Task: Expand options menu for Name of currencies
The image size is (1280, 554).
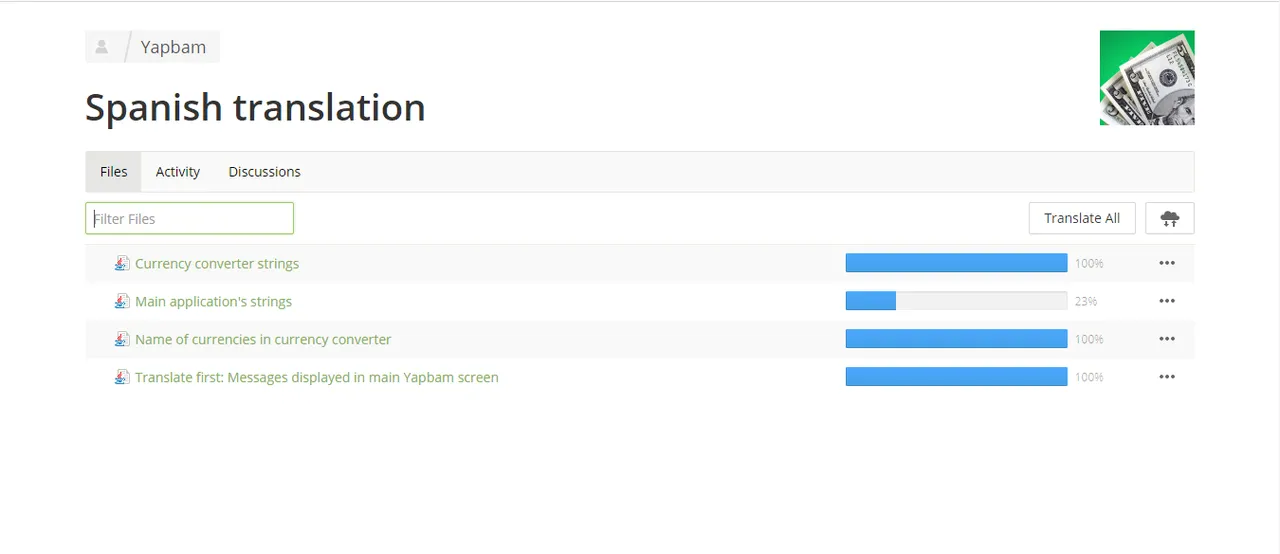Action: click(1167, 339)
